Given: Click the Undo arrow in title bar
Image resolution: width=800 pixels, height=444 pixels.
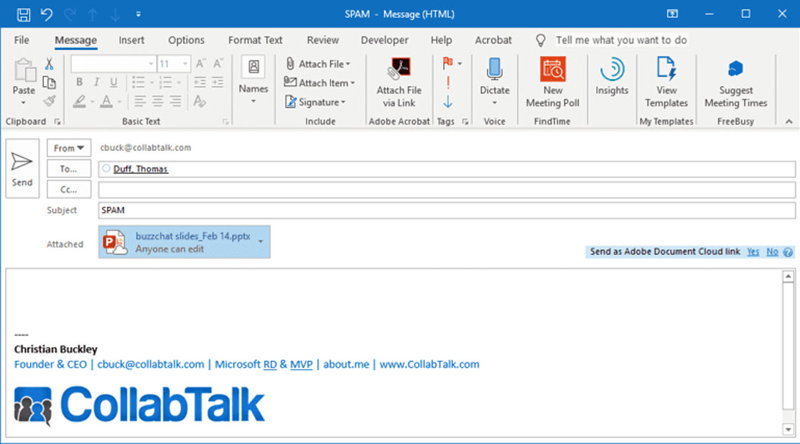Looking at the screenshot, I should pyautogui.click(x=46, y=14).
